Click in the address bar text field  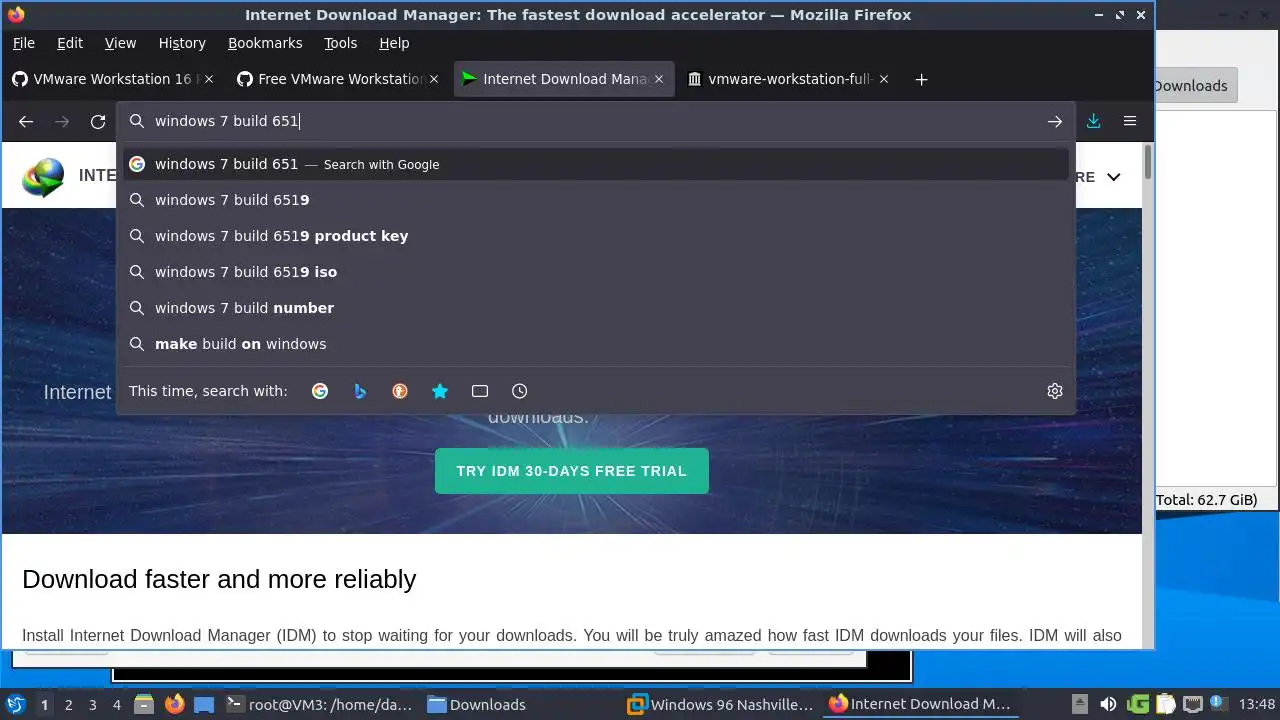[594, 121]
